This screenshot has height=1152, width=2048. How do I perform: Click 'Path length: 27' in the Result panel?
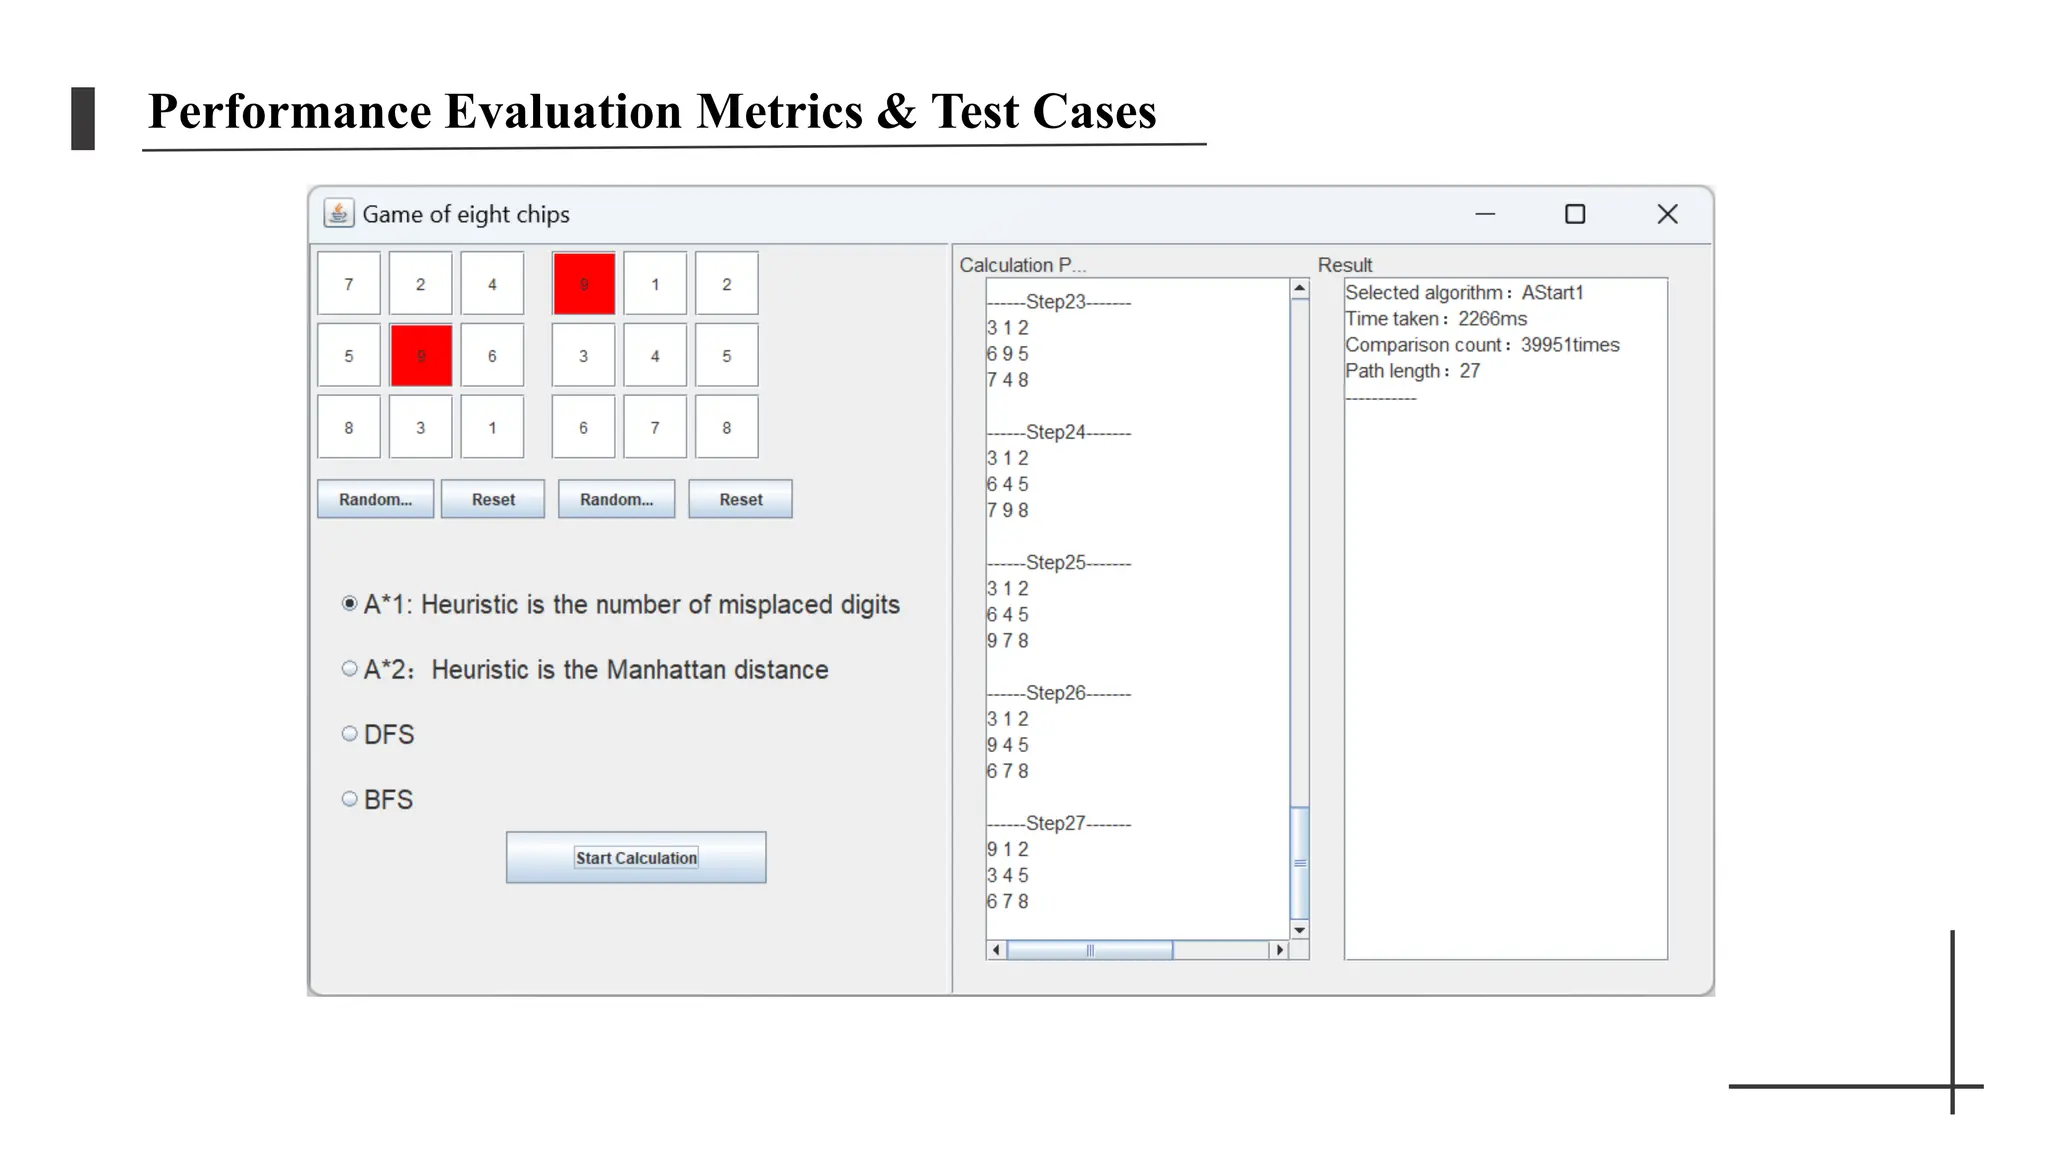(x=1412, y=371)
